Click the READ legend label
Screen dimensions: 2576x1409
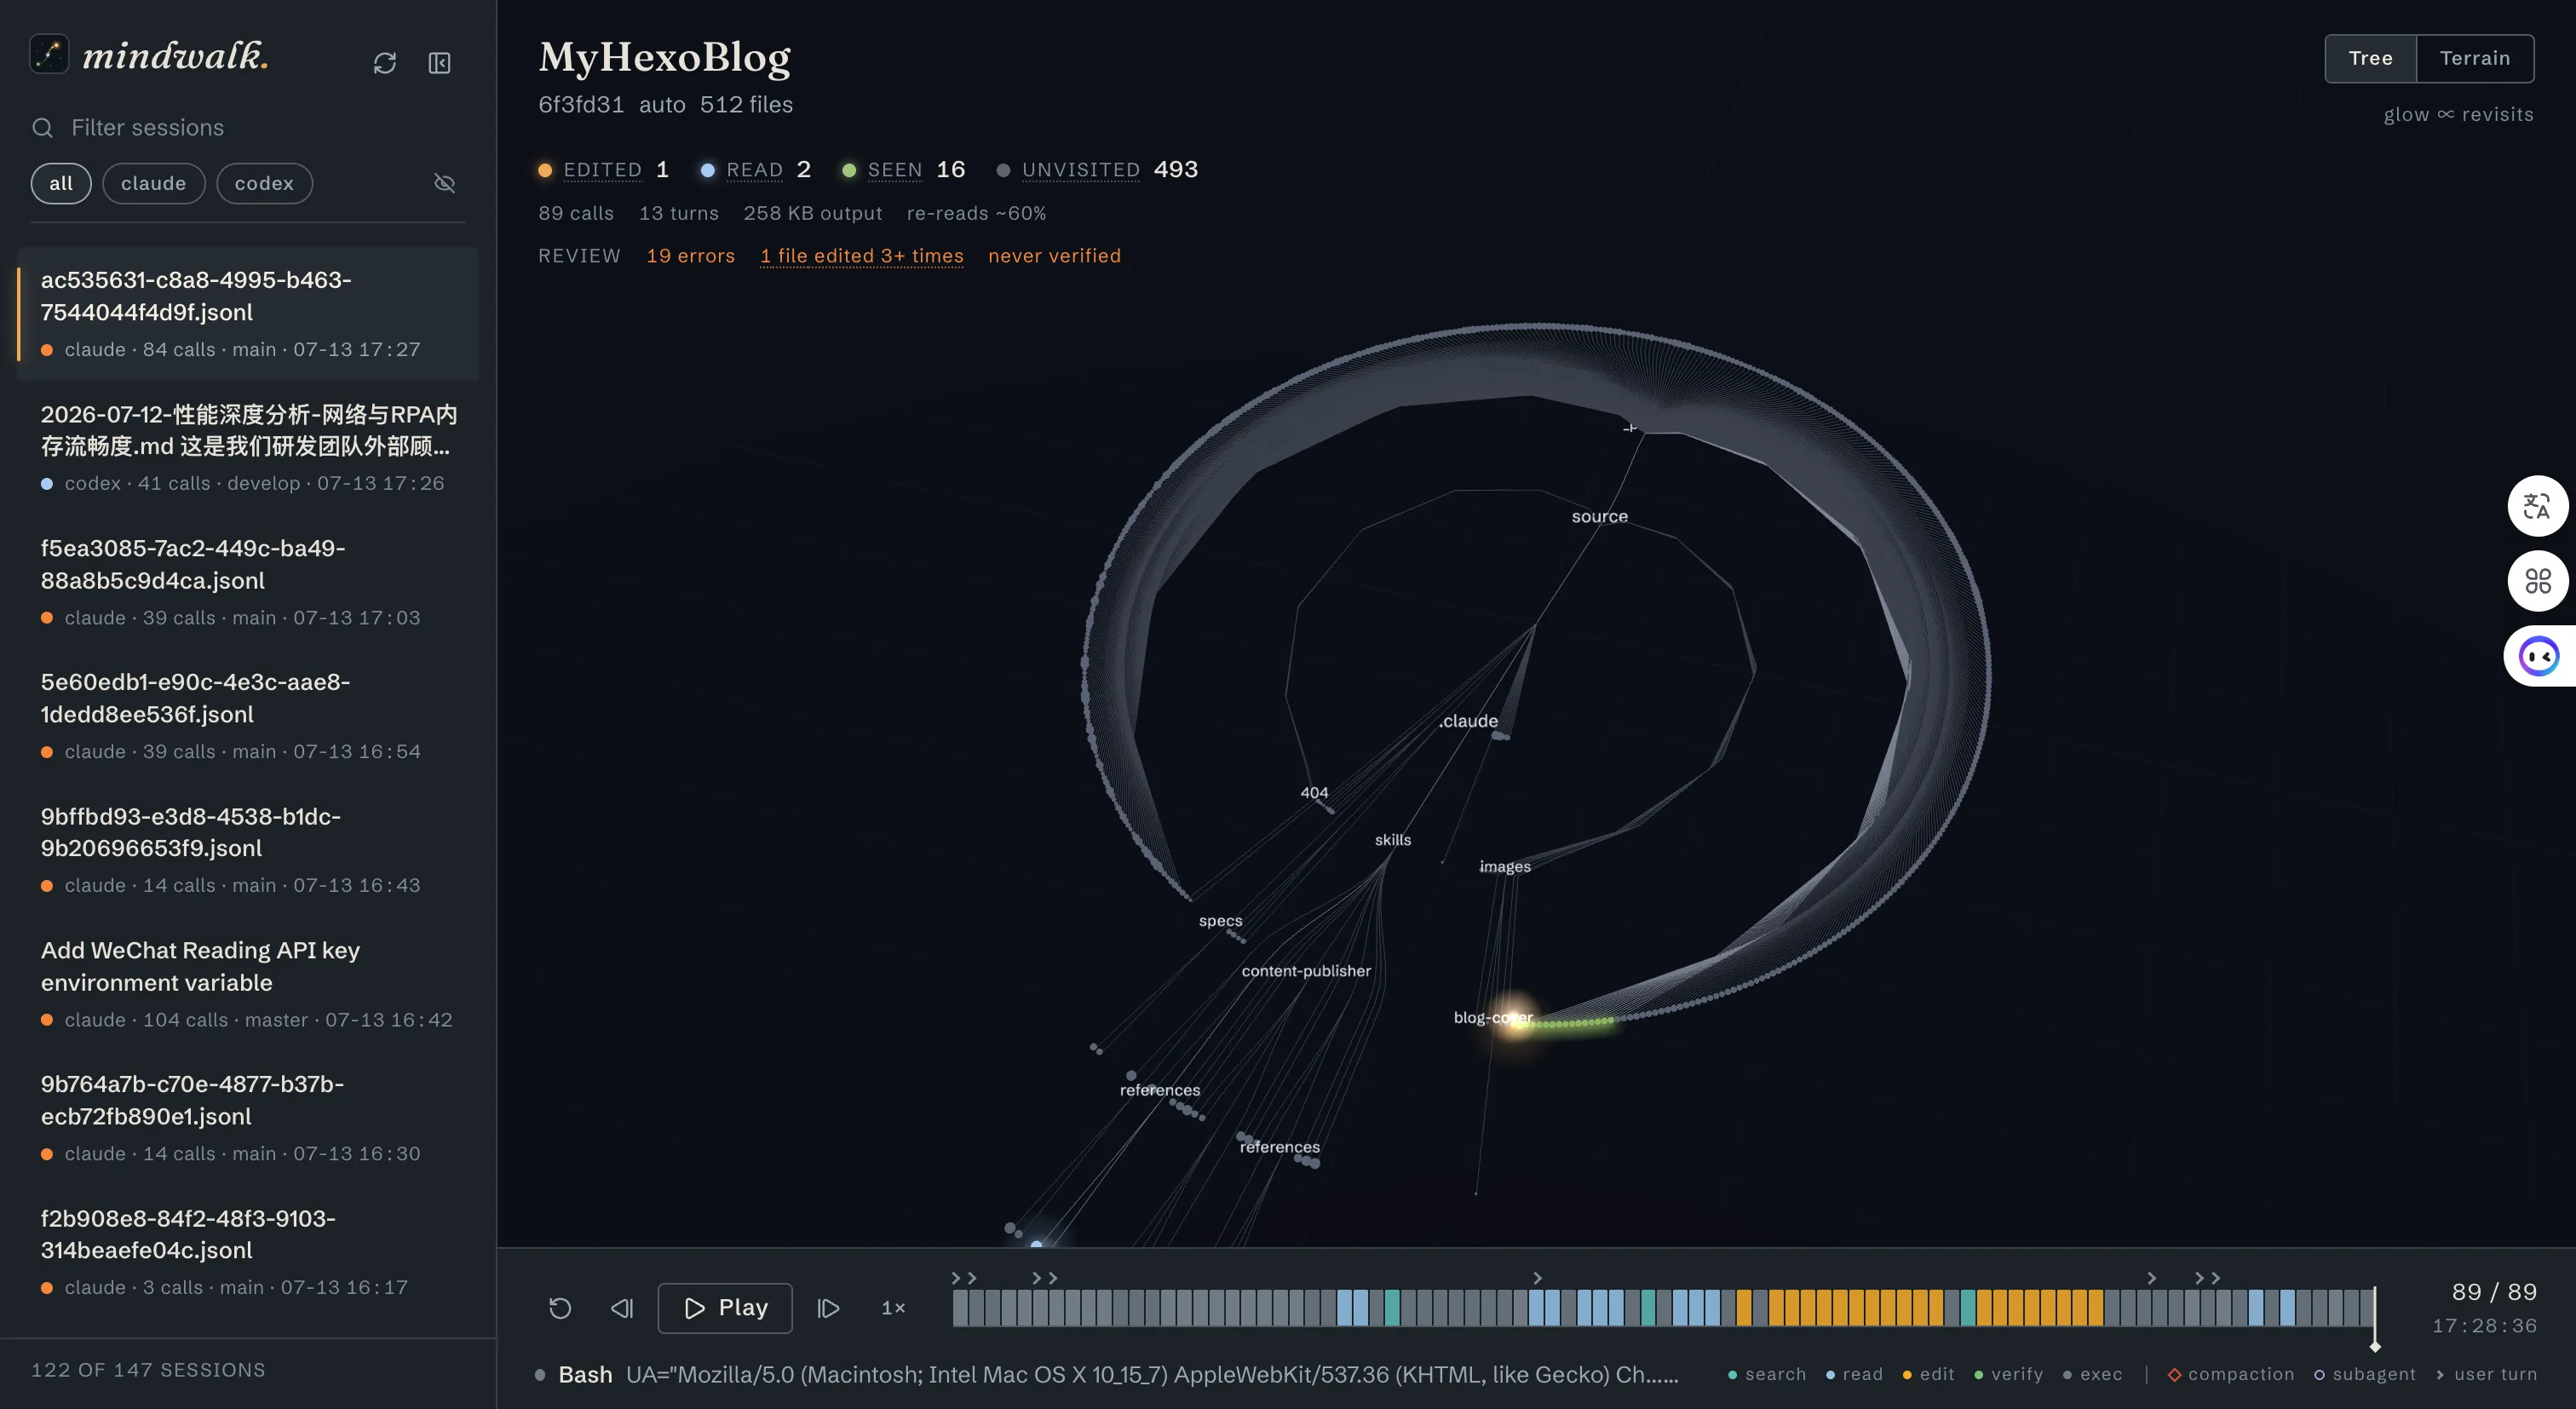click(754, 170)
